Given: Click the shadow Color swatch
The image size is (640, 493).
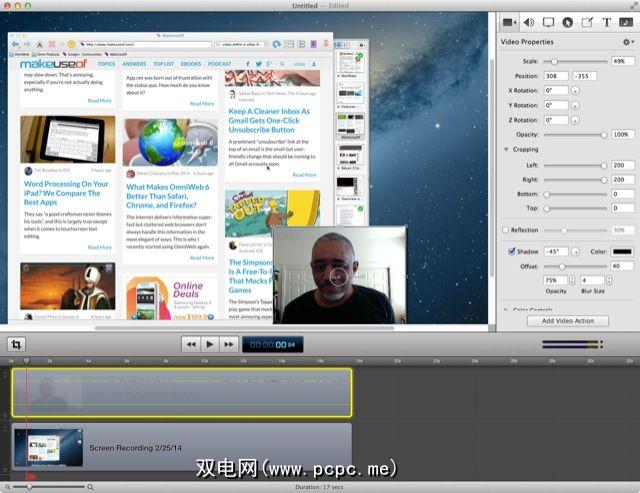Looking at the screenshot, I should pos(621,251).
